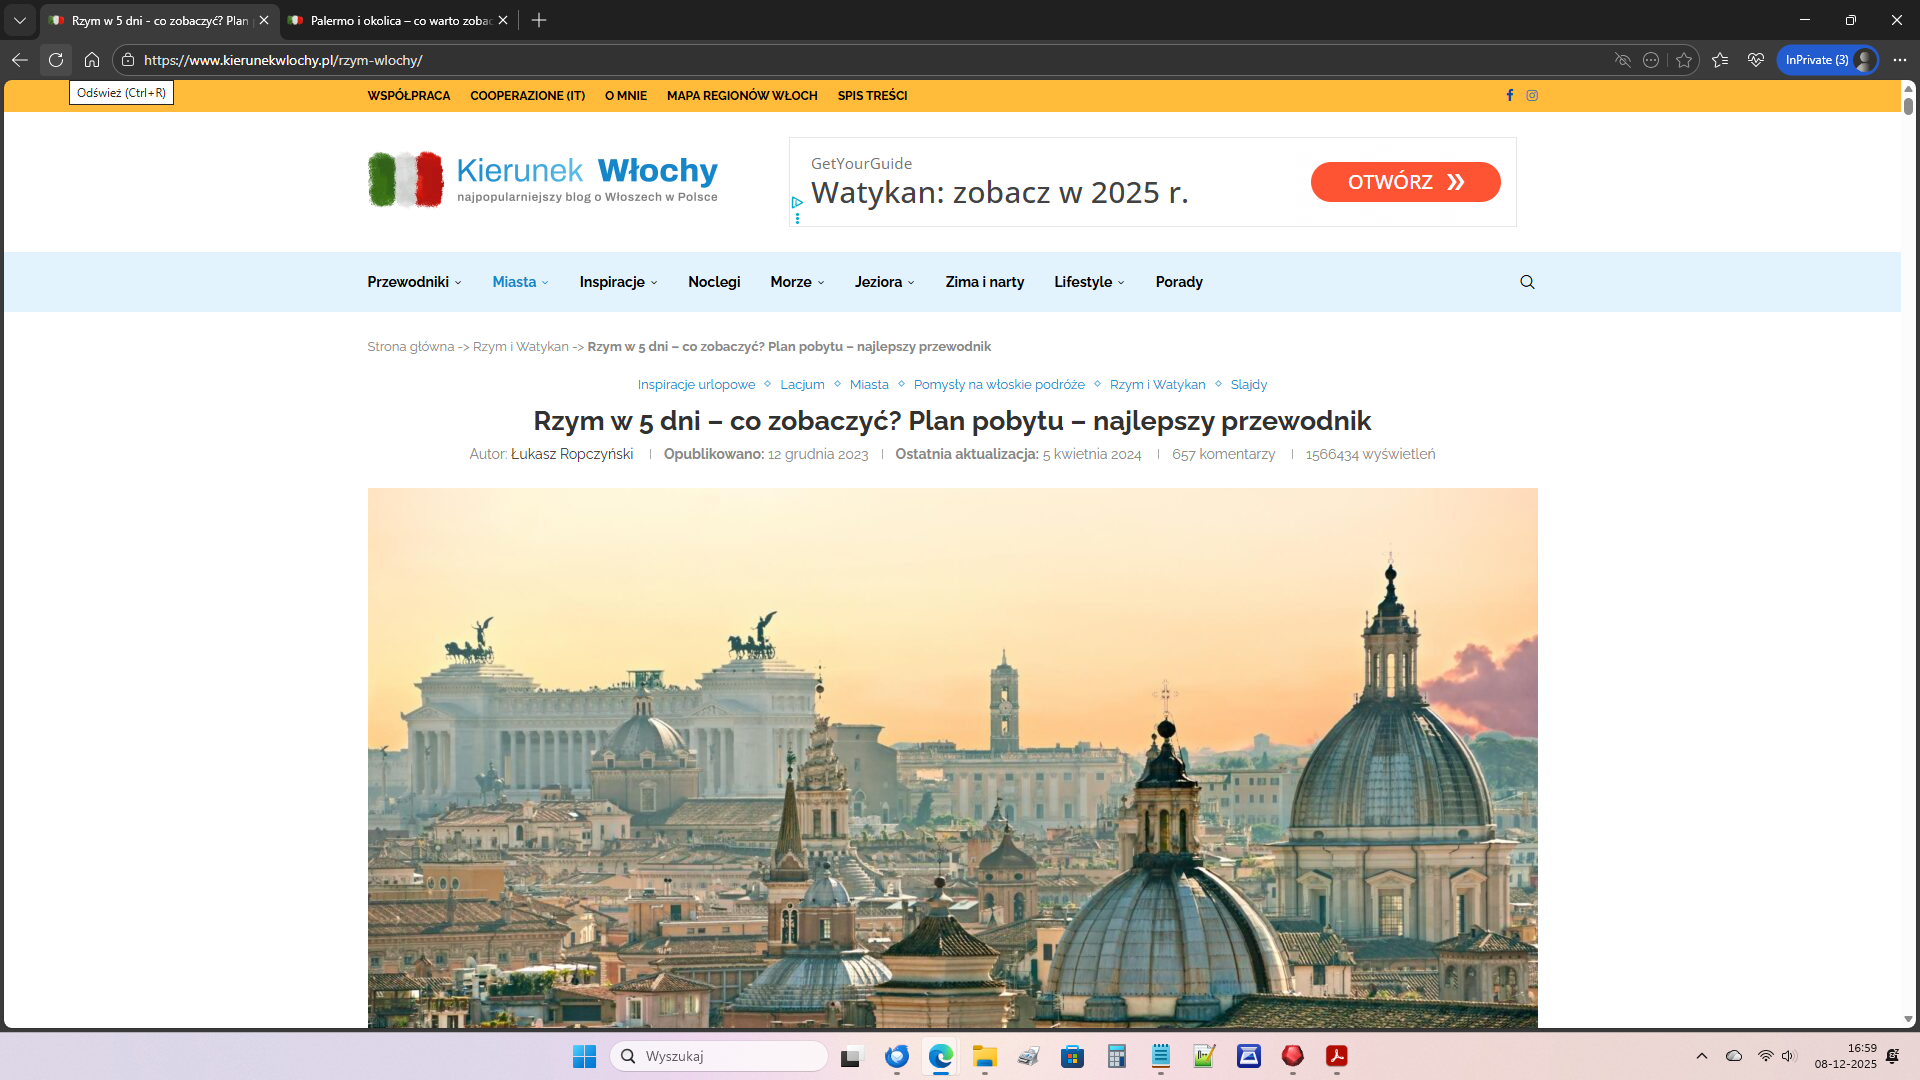Open the Noclegi menu item
1920x1080 pixels.
714,282
